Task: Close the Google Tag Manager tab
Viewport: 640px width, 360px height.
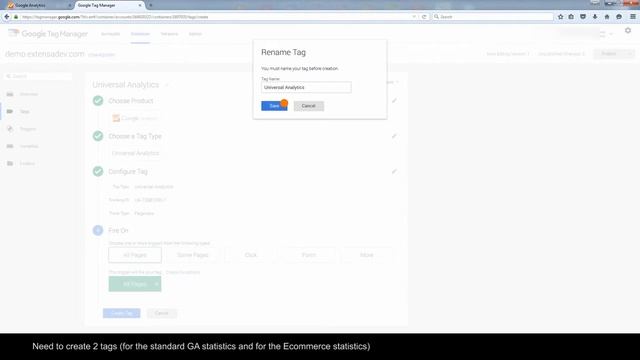Action: pos(140,5)
